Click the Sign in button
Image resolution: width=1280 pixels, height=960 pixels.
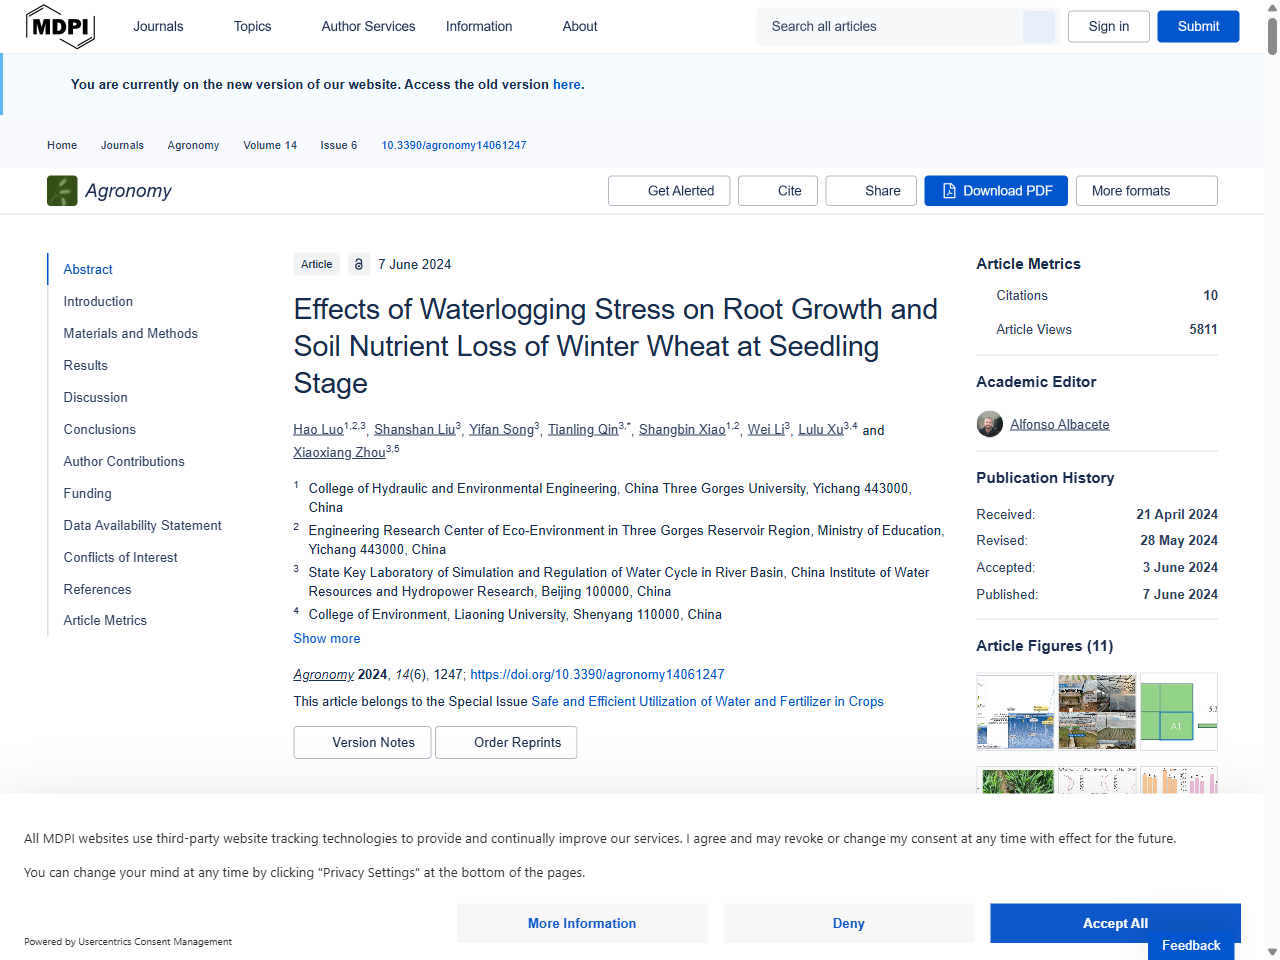[x=1109, y=27]
